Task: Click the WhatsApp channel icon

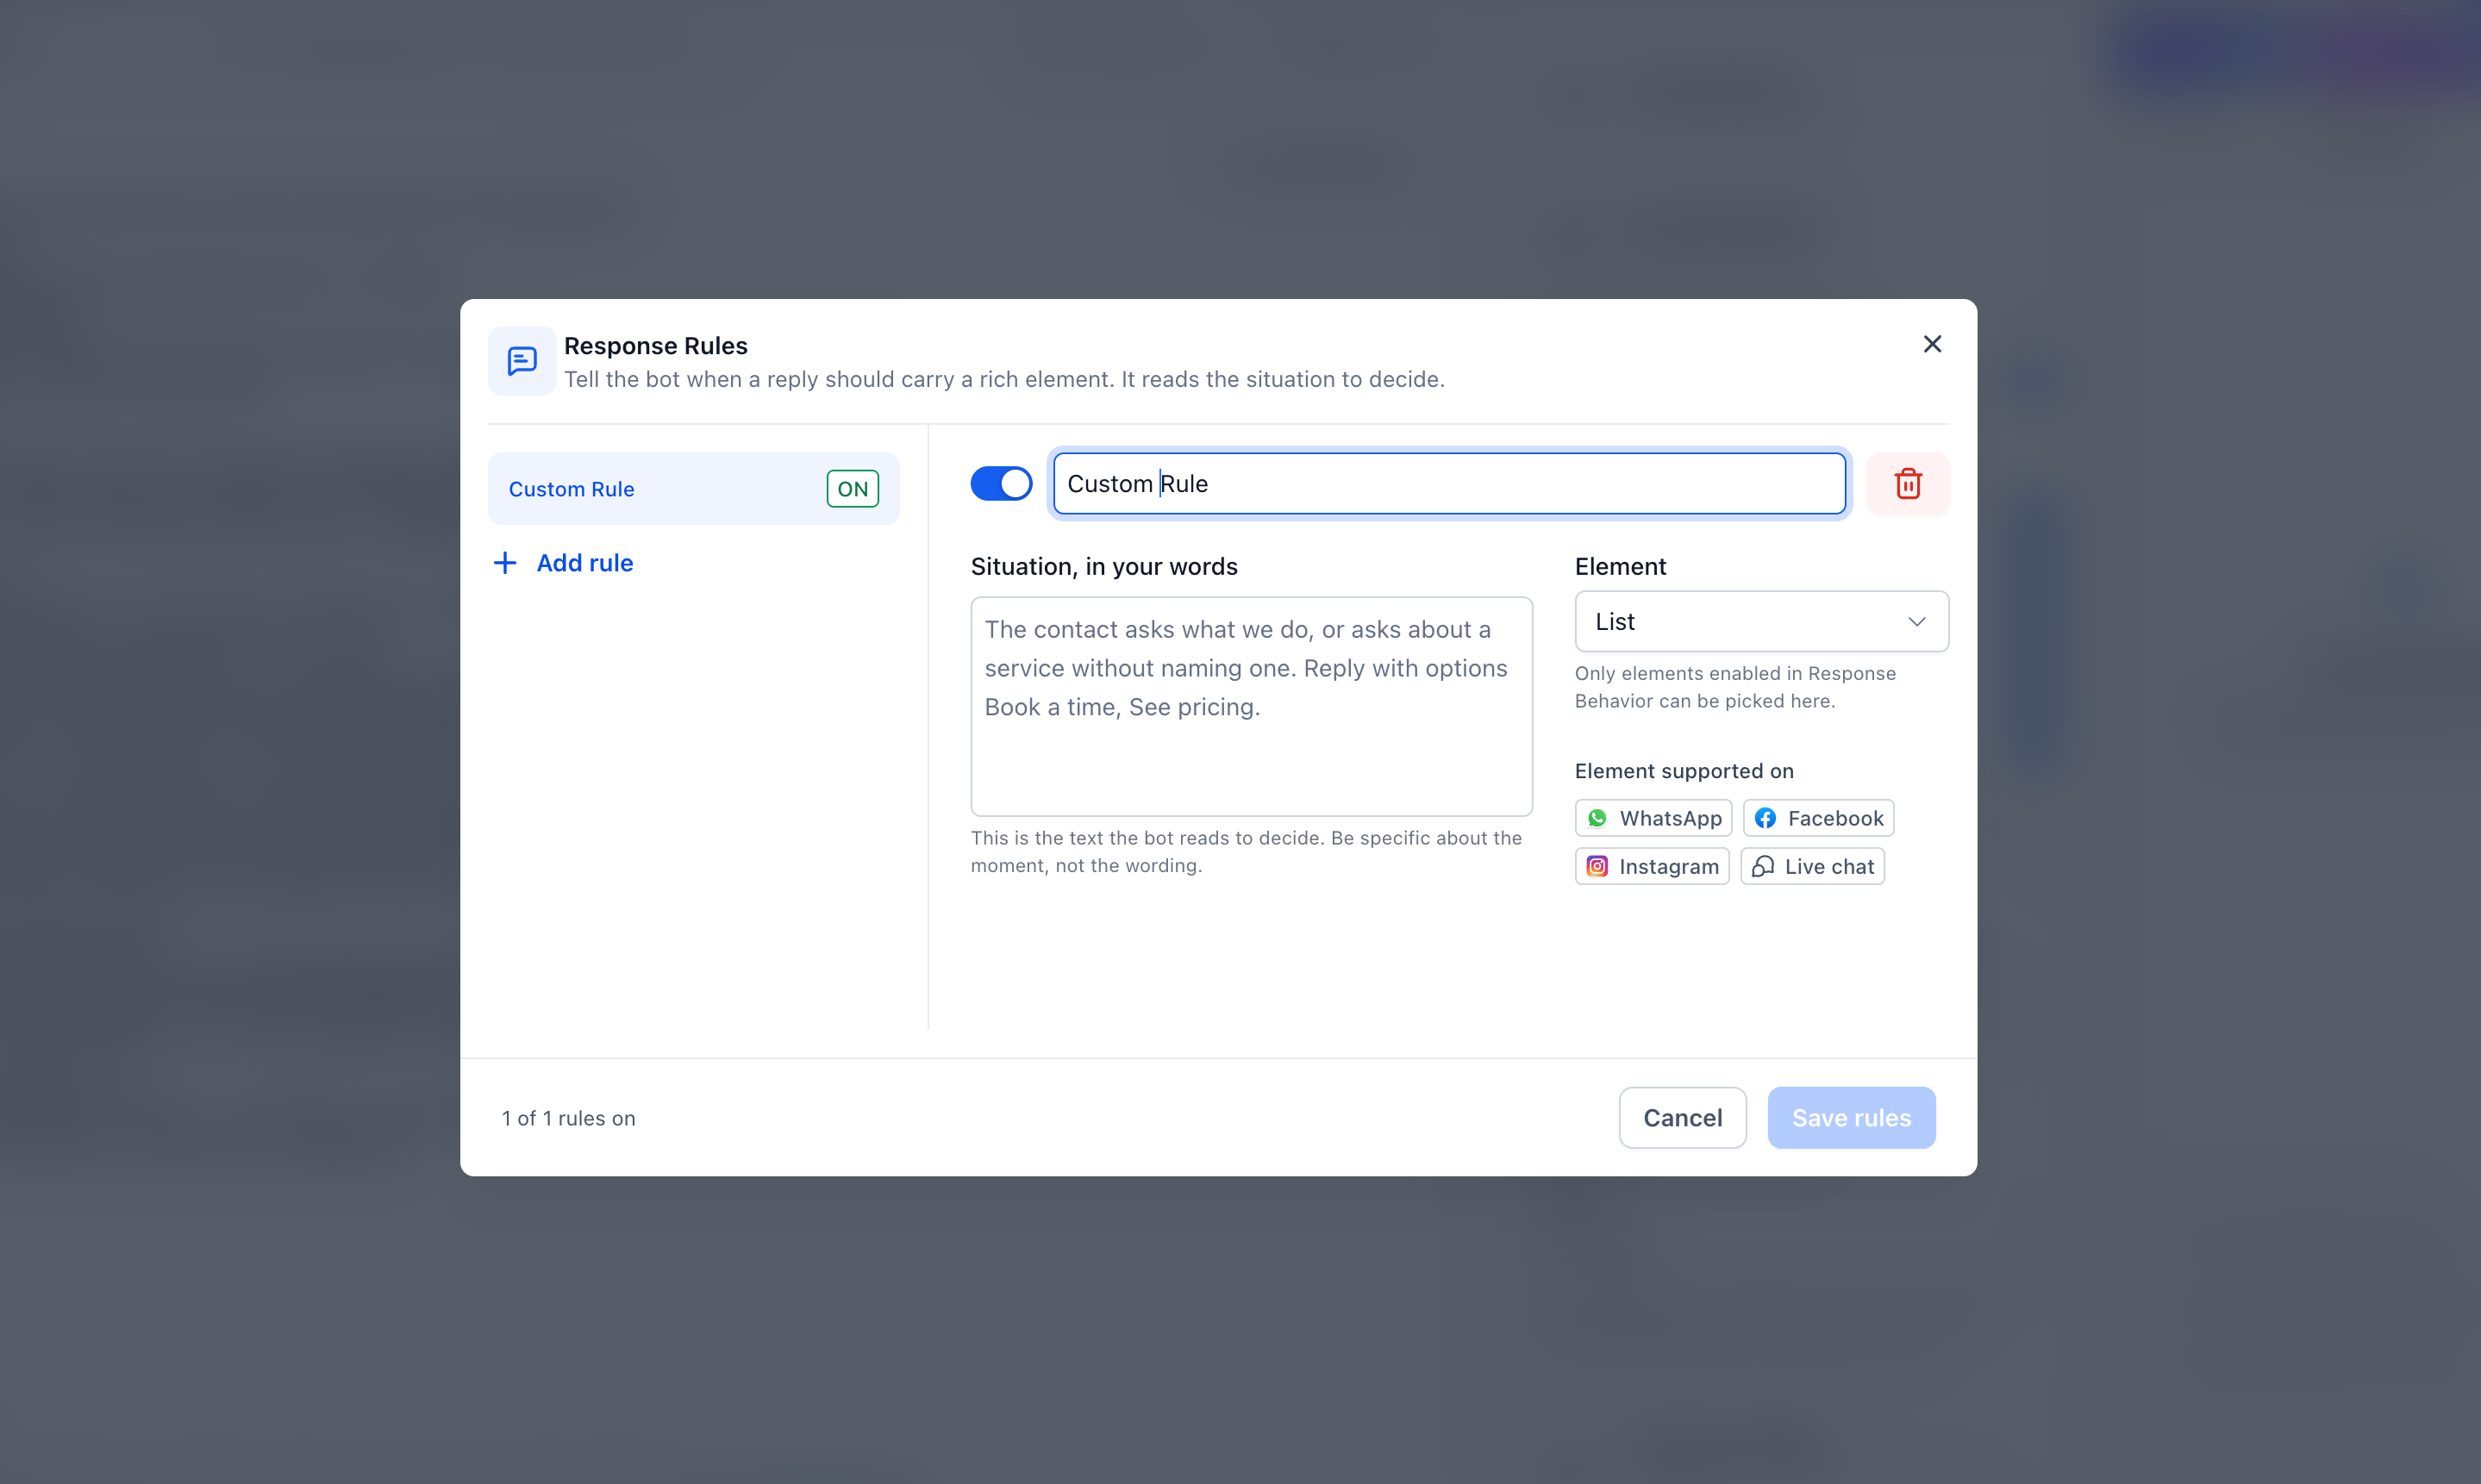Action: click(x=1597, y=818)
